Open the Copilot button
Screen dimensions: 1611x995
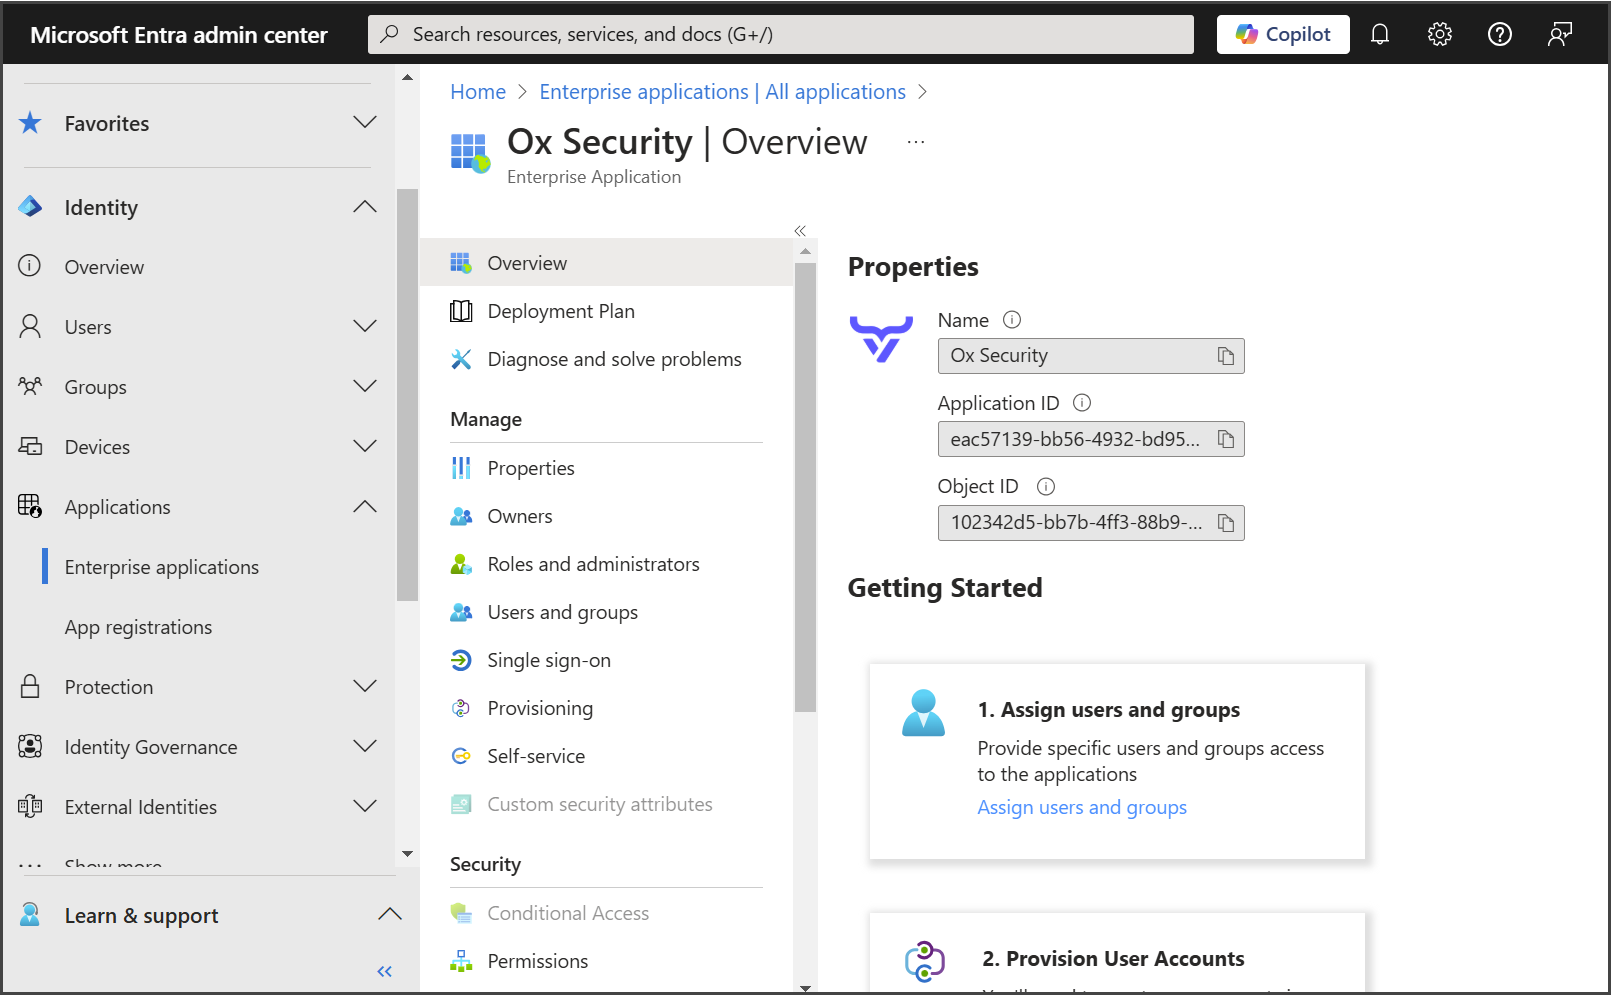point(1282,35)
